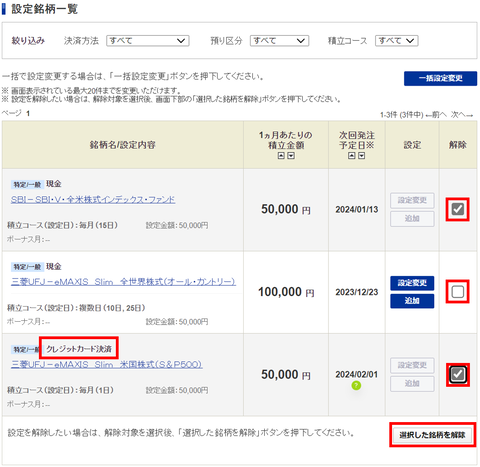Sort next order date ascending icon

[x=352, y=156]
